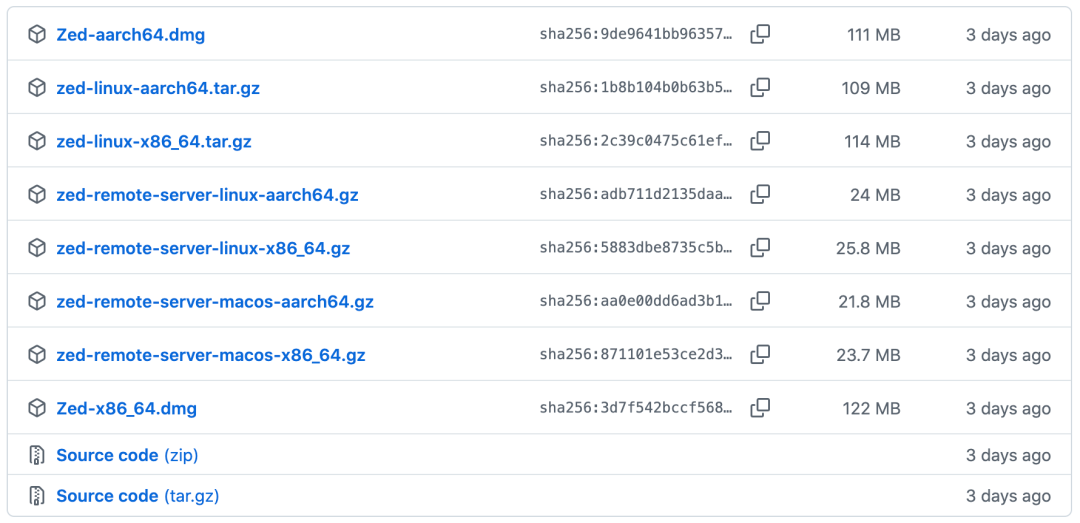Download zed-remote-server-linux-aarch64.gz
The width and height of the screenshot is (1080, 523).
coord(207,194)
